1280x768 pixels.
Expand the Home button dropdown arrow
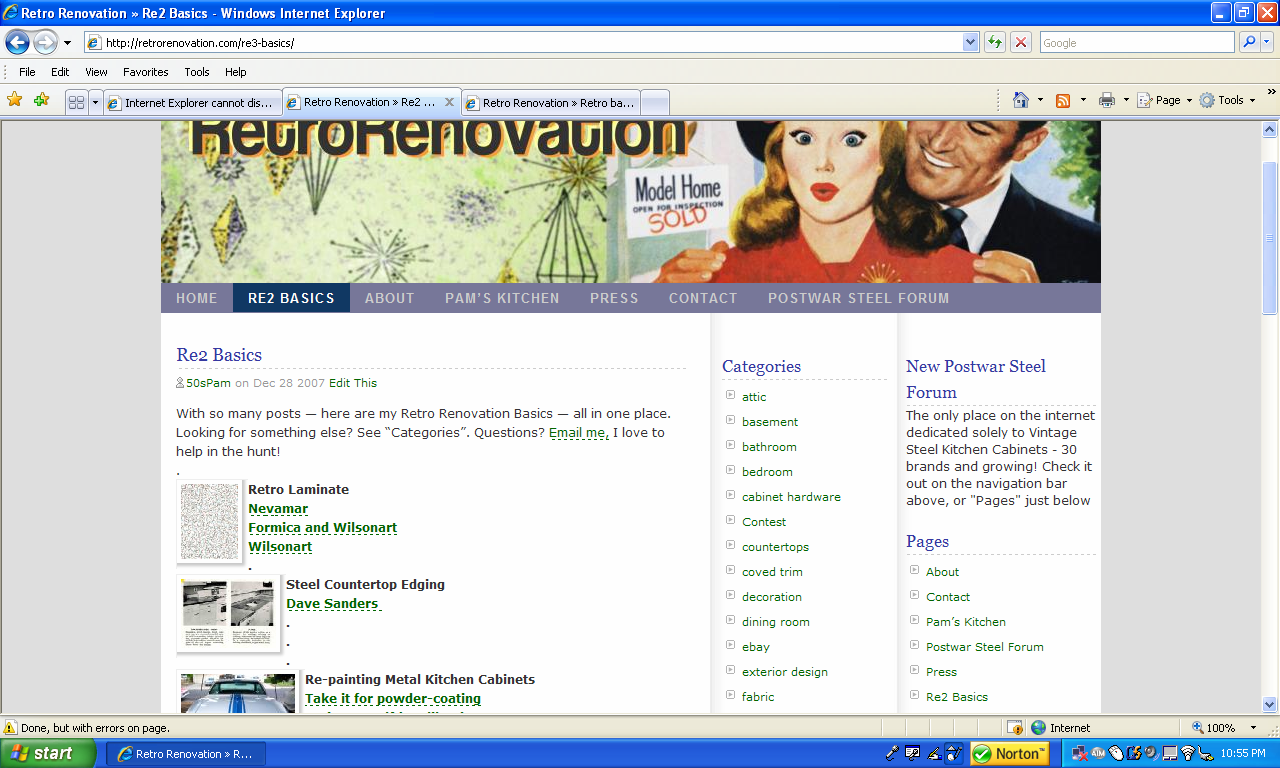pos(1040,100)
